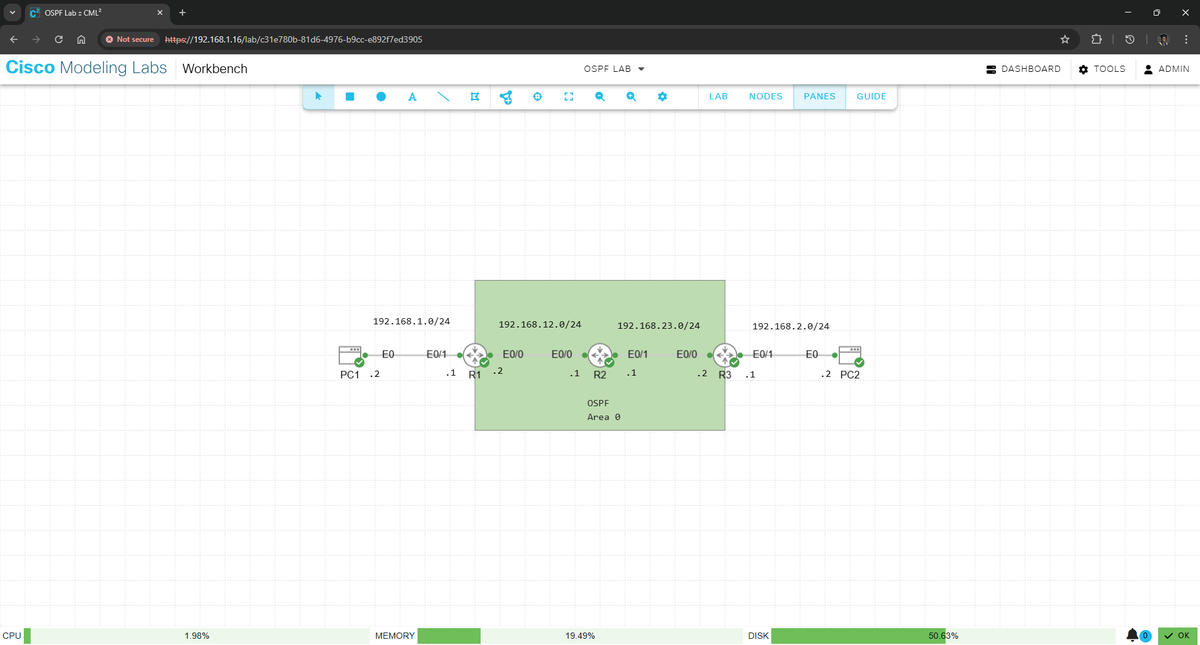Click the Area 0 text annotation
1200x645 pixels.
(x=603, y=417)
